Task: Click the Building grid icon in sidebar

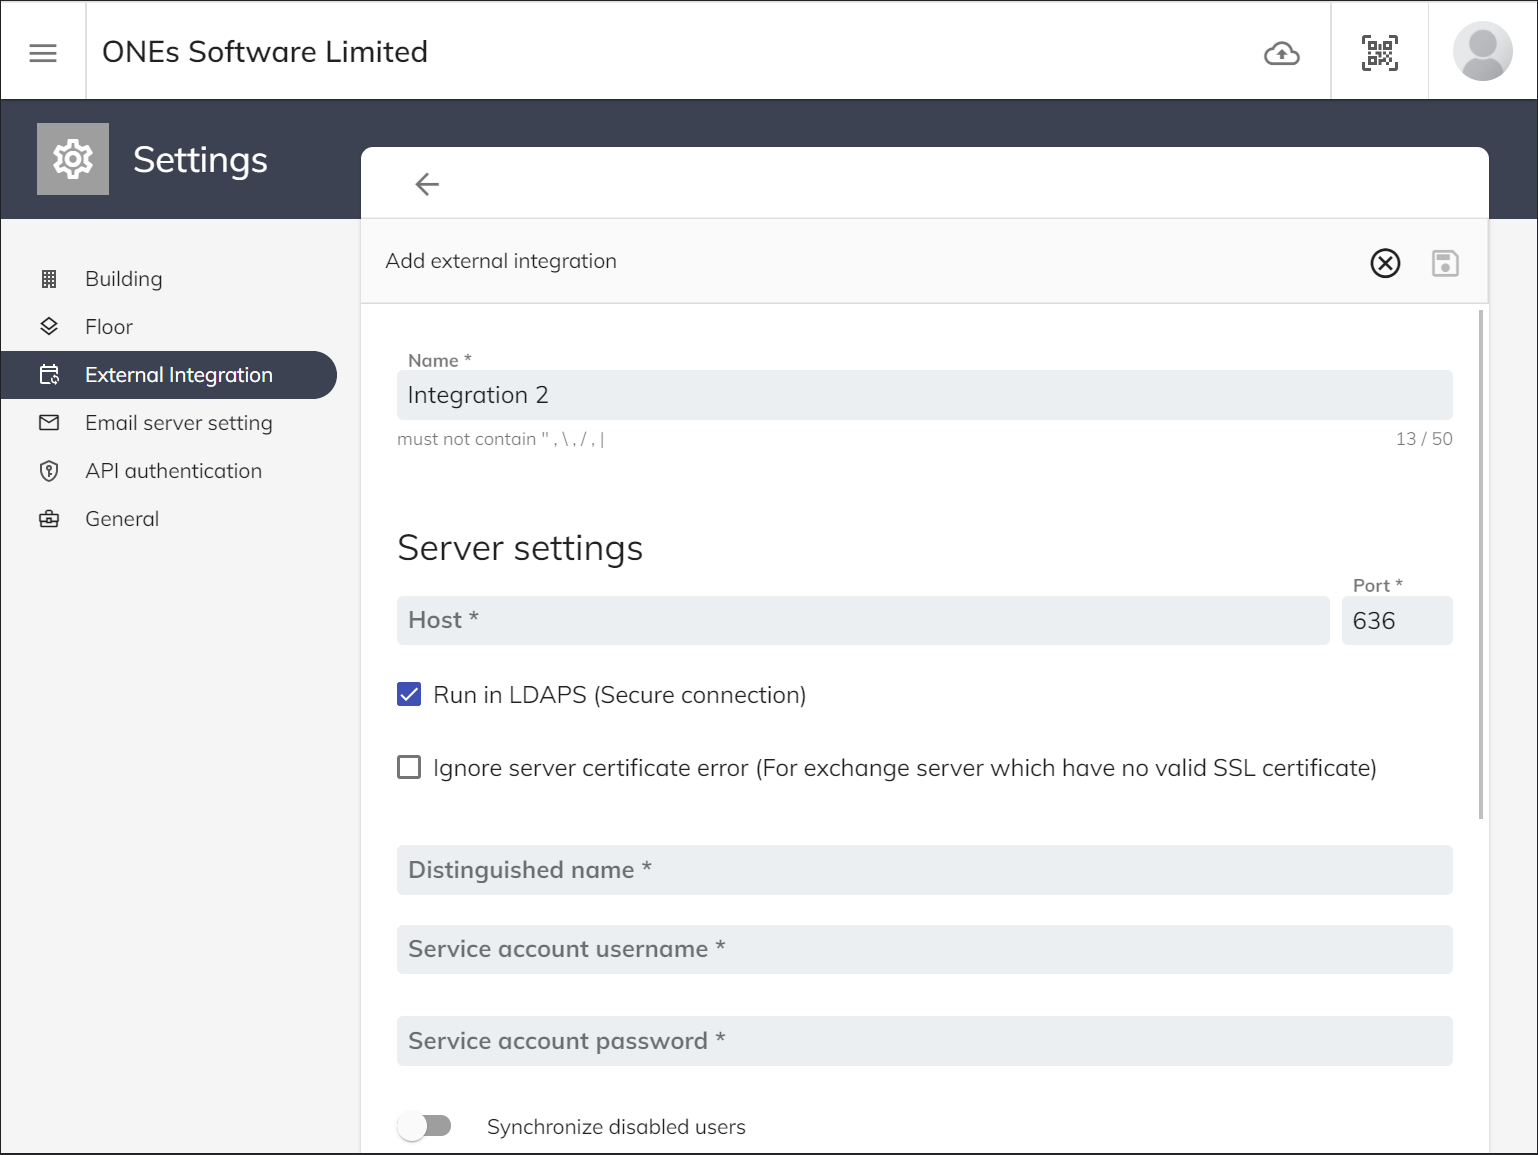Action: 49,279
